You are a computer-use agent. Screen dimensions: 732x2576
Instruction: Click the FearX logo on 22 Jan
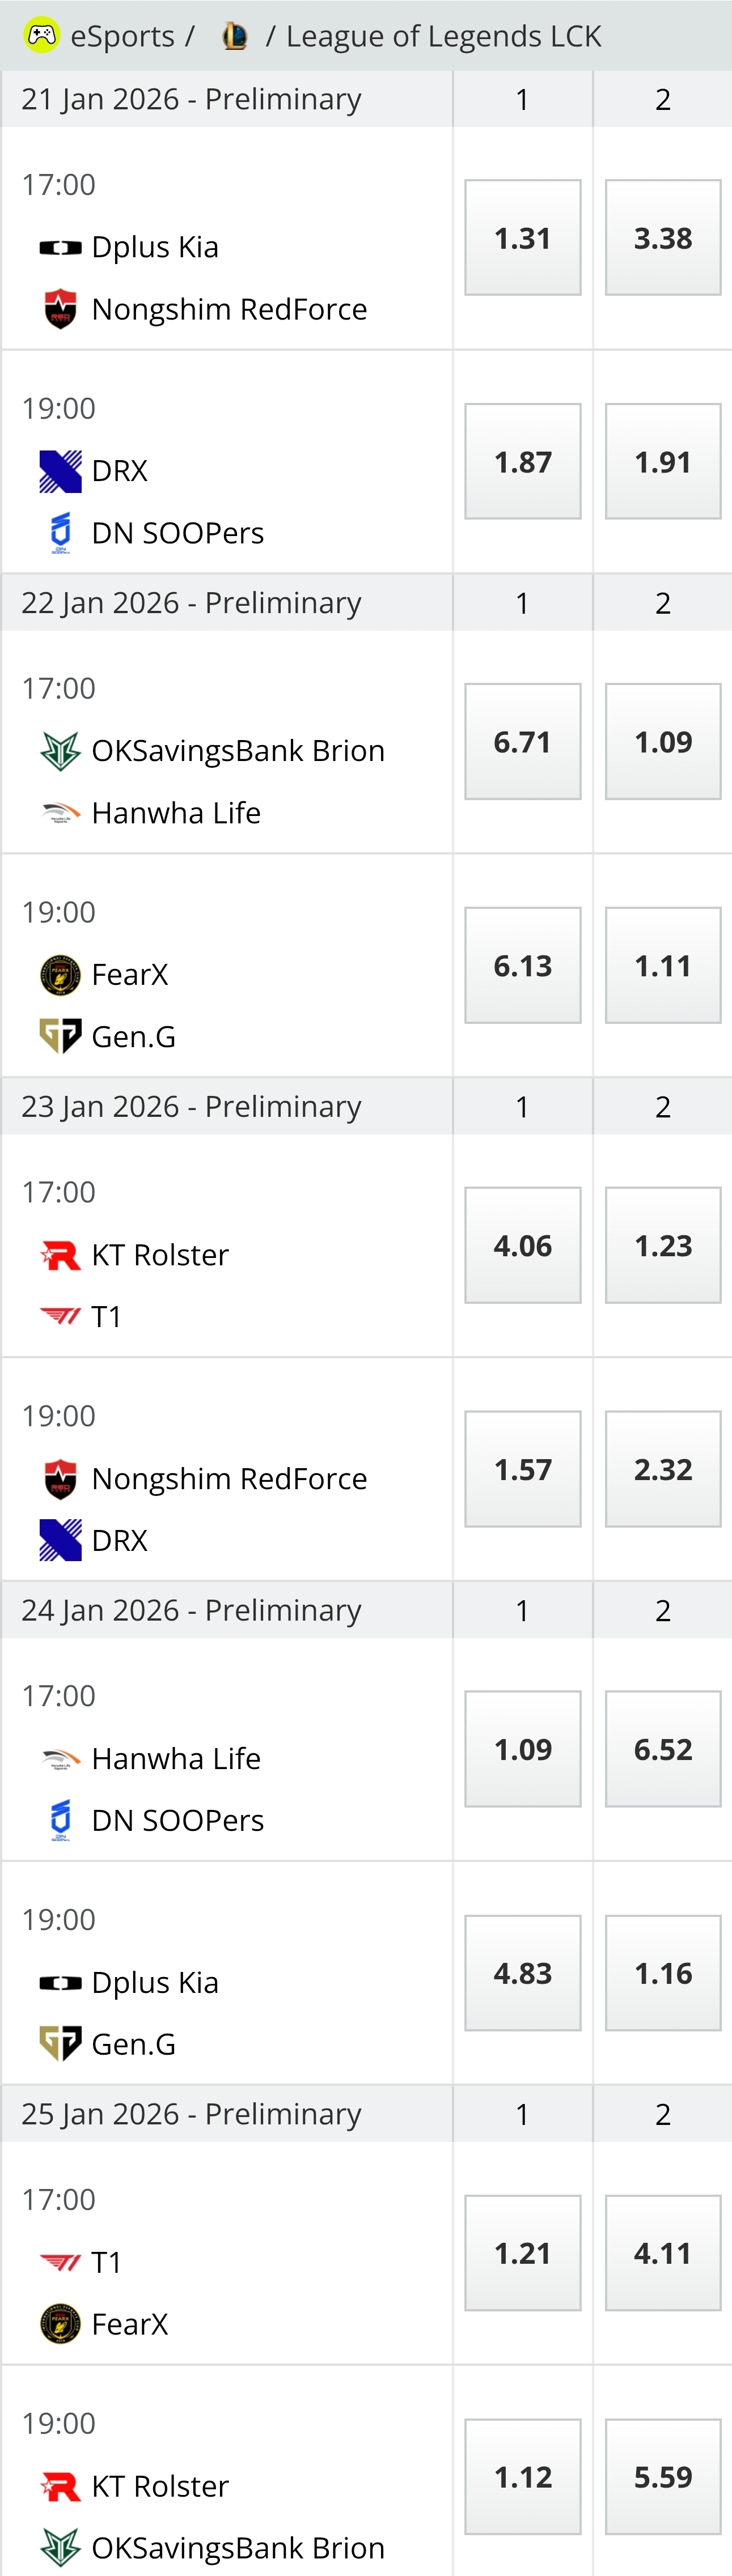60,975
